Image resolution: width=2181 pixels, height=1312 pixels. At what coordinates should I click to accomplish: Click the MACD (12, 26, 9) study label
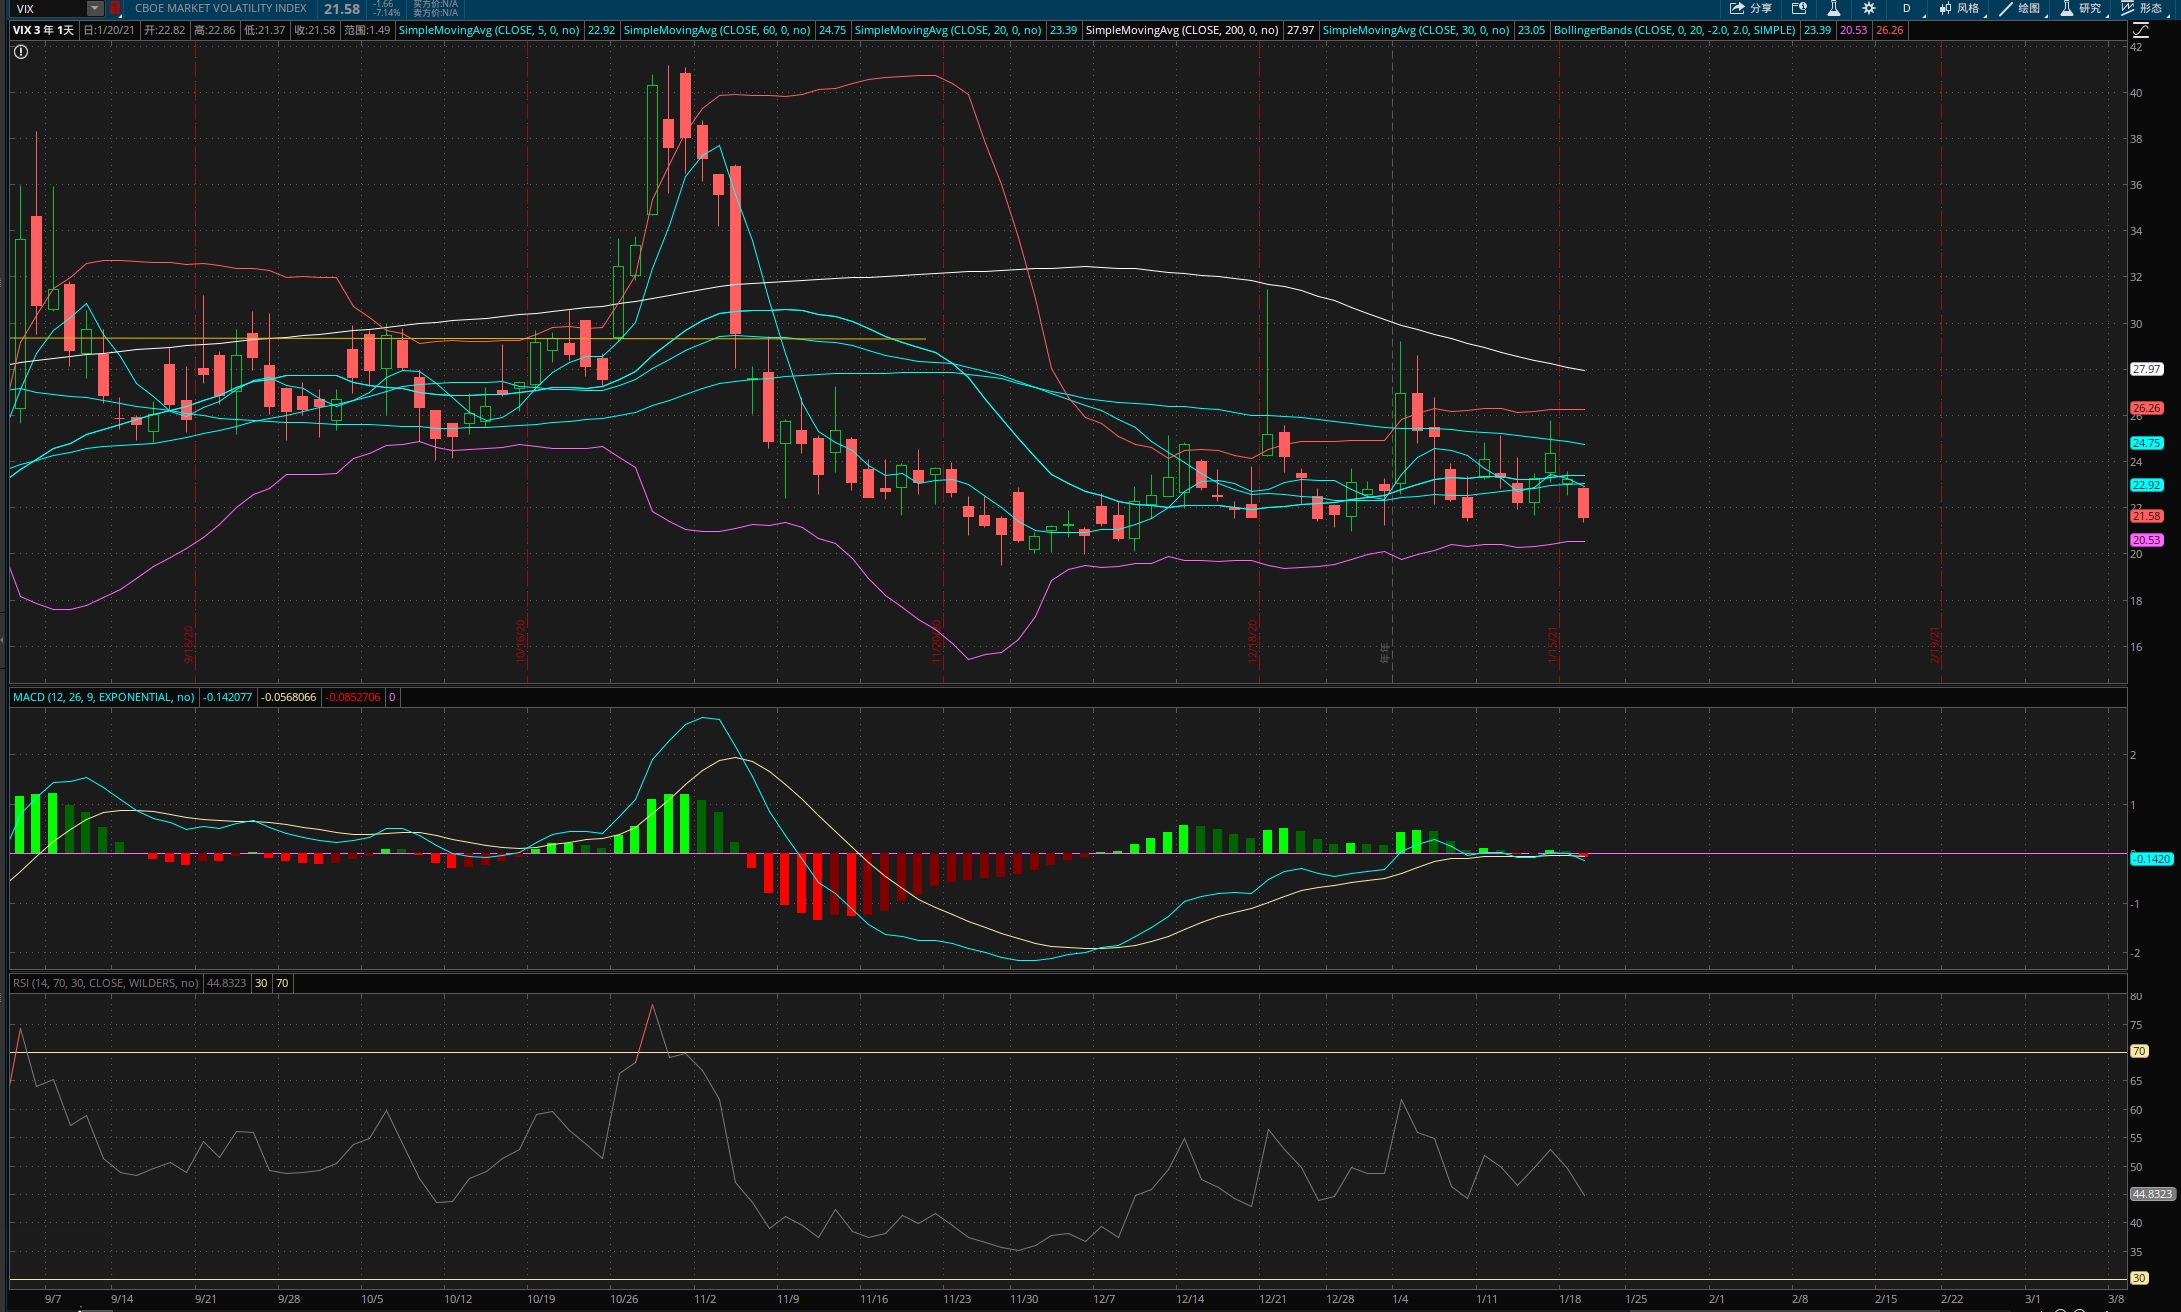(x=103, y=697)
